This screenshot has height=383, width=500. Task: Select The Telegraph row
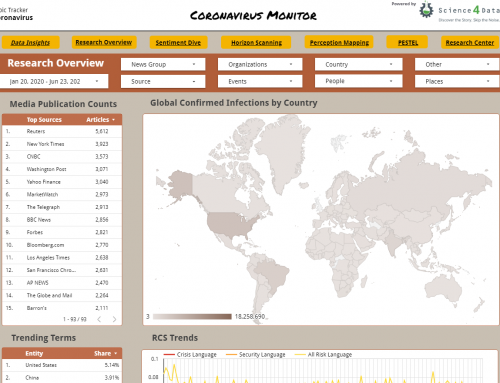click(62, 207)
